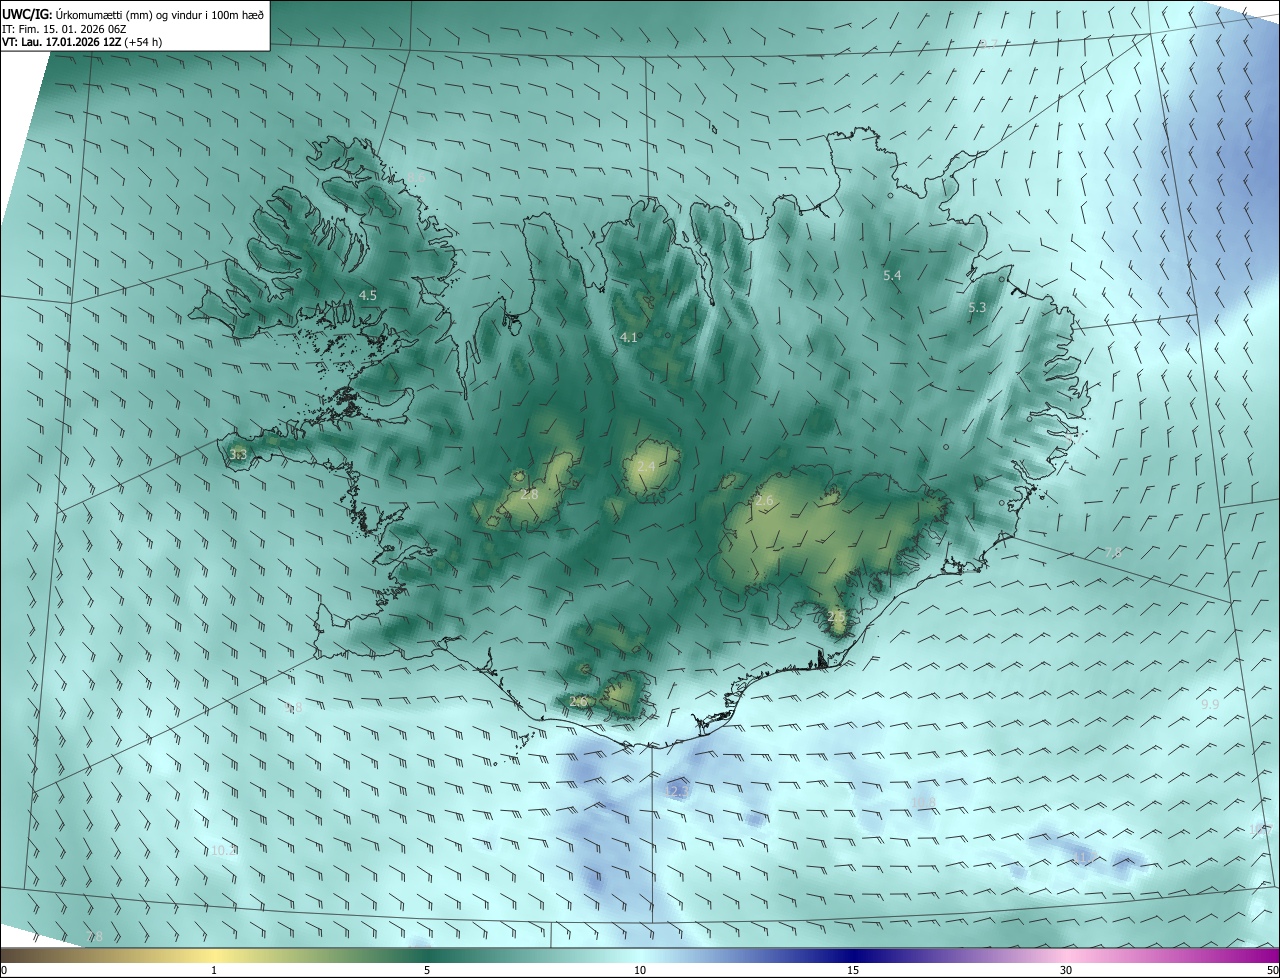
Task: Click the 2.2 value at Vatnajökull's southern tip
Action: click(836, 617)
